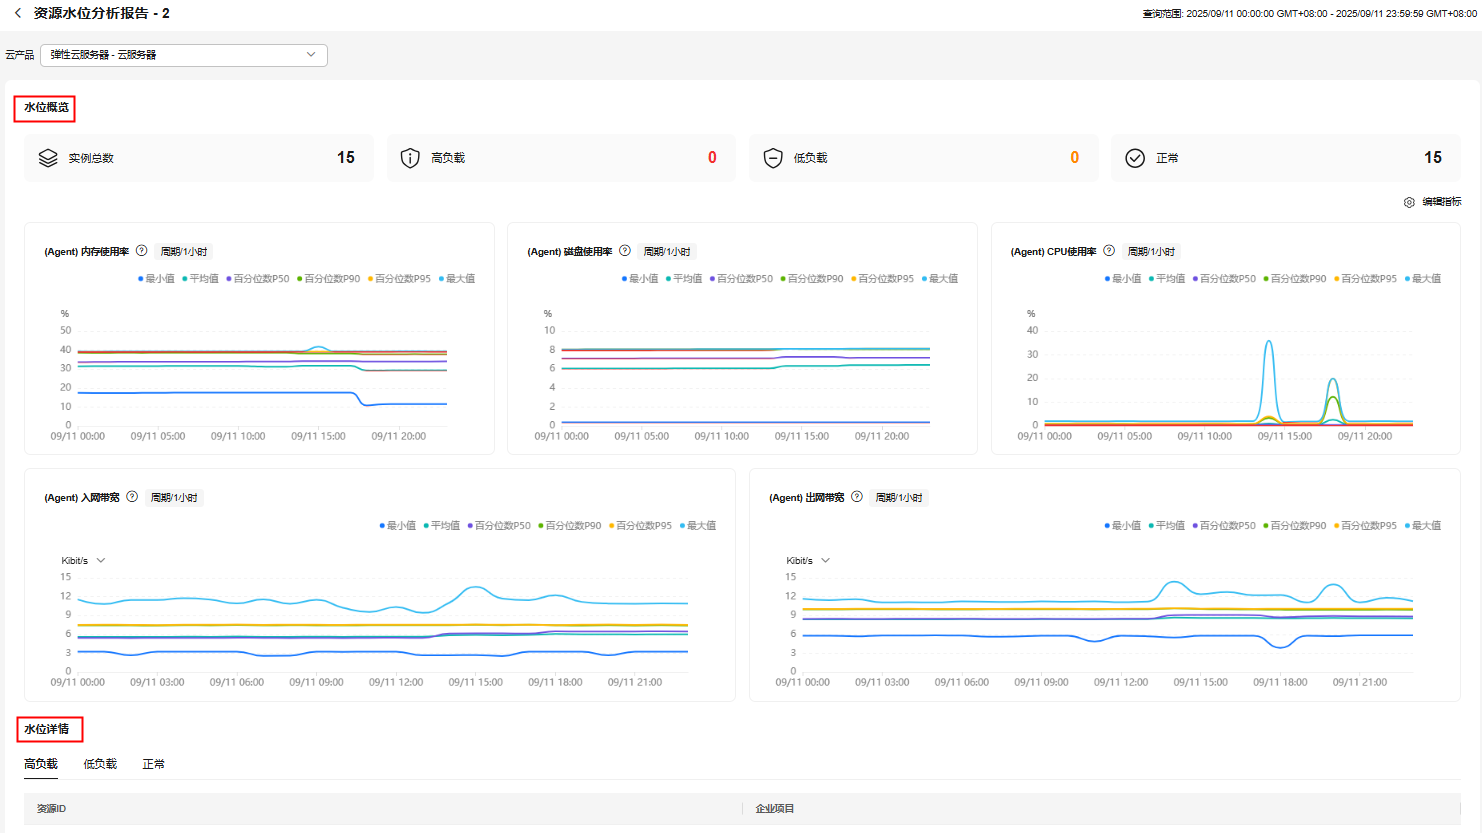Switch to the 正常 tab

point(153,764)
